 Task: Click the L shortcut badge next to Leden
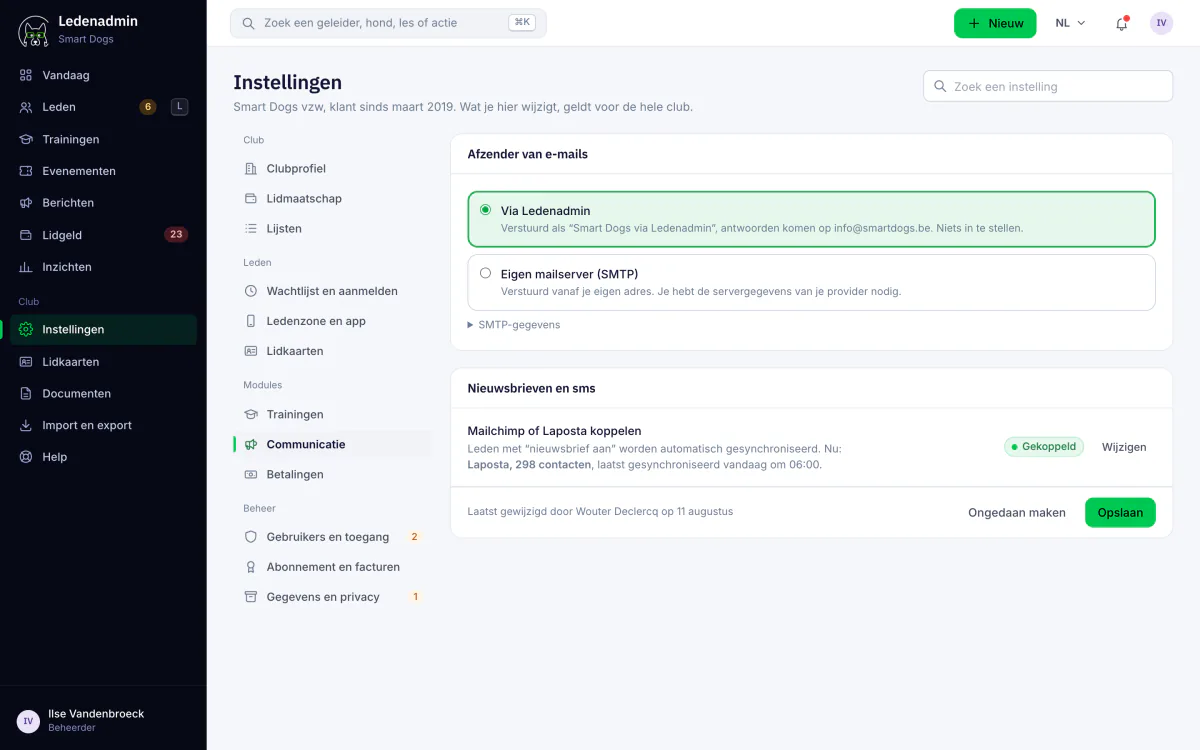[179, 107]
